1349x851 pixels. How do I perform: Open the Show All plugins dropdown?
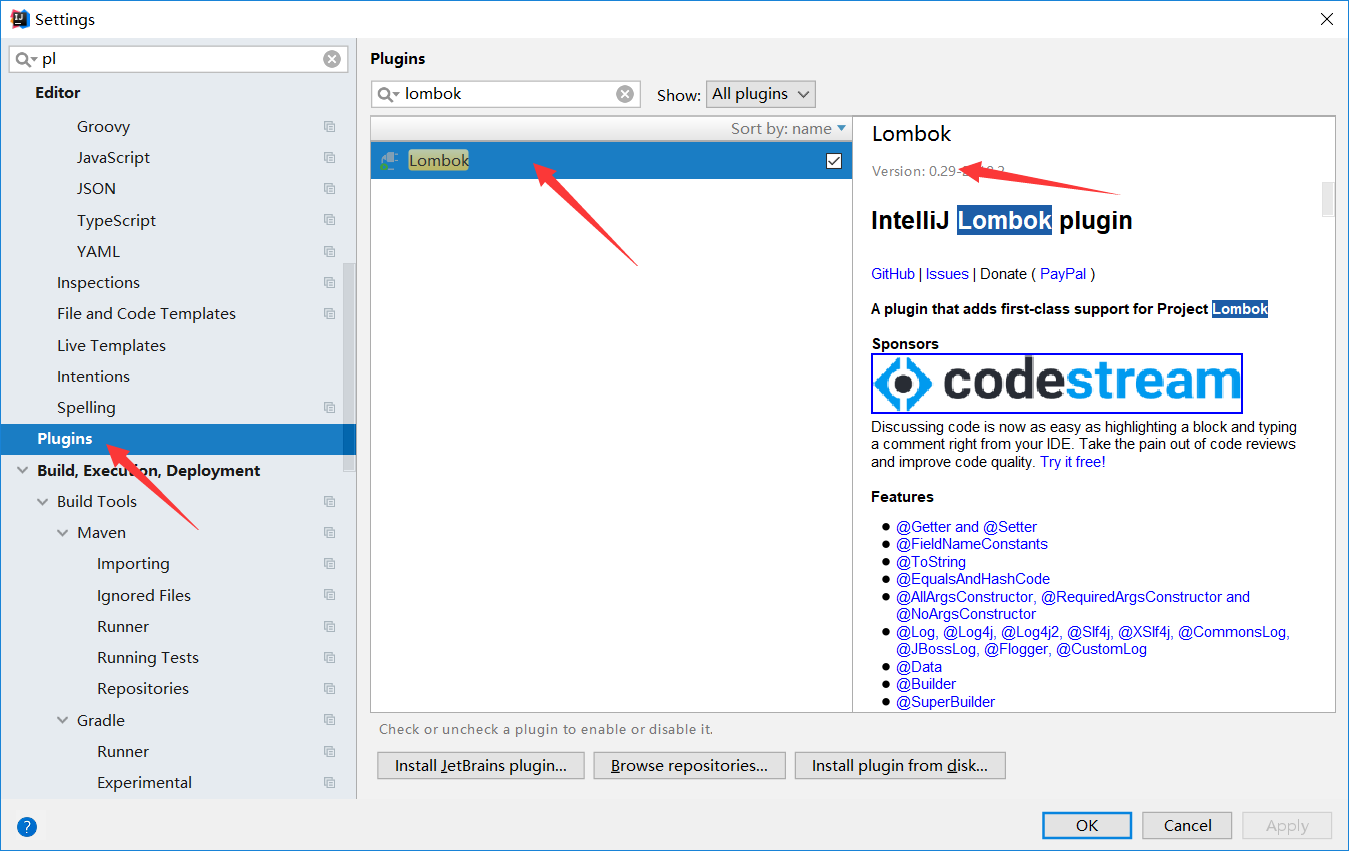(x=761, y=94)
